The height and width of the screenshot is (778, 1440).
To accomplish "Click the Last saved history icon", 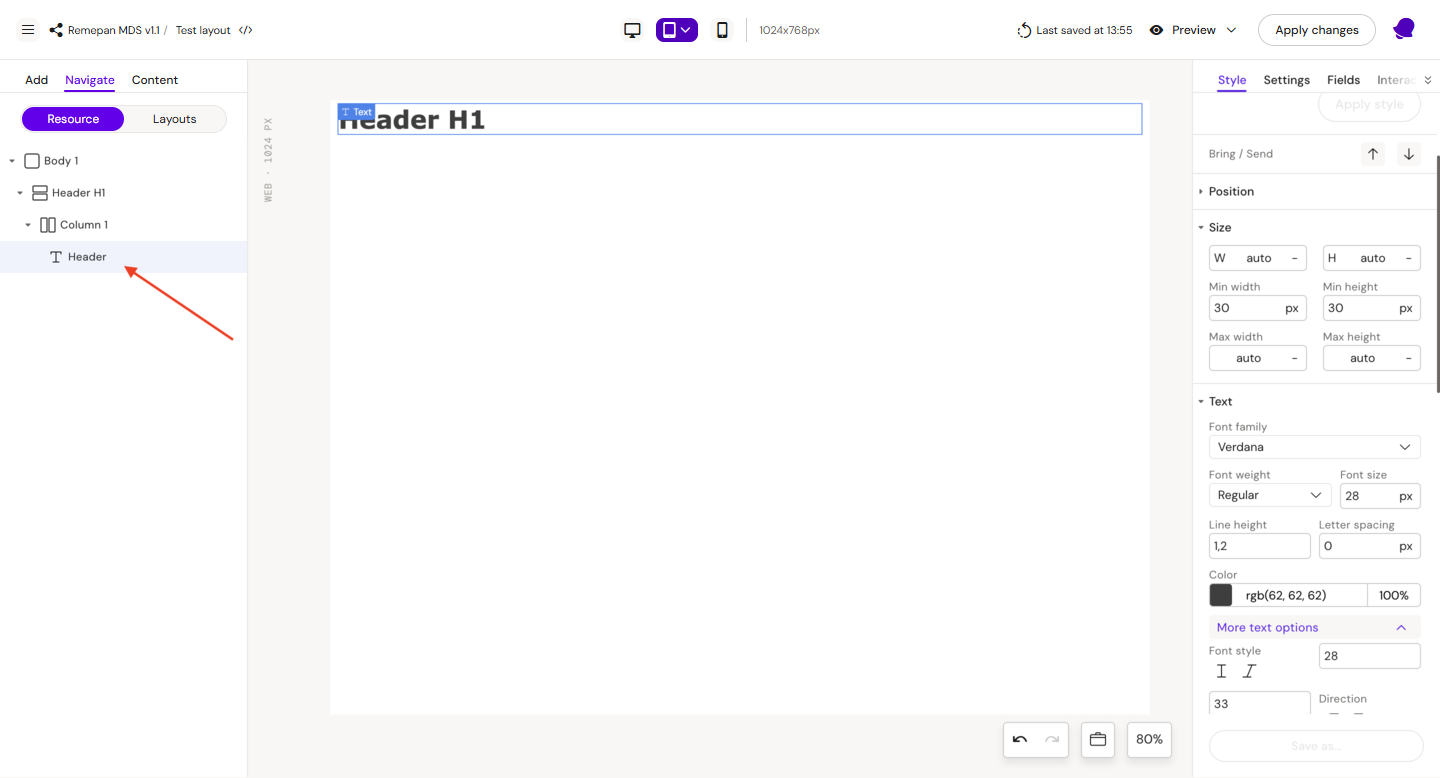I will [x=1024, y=30].
